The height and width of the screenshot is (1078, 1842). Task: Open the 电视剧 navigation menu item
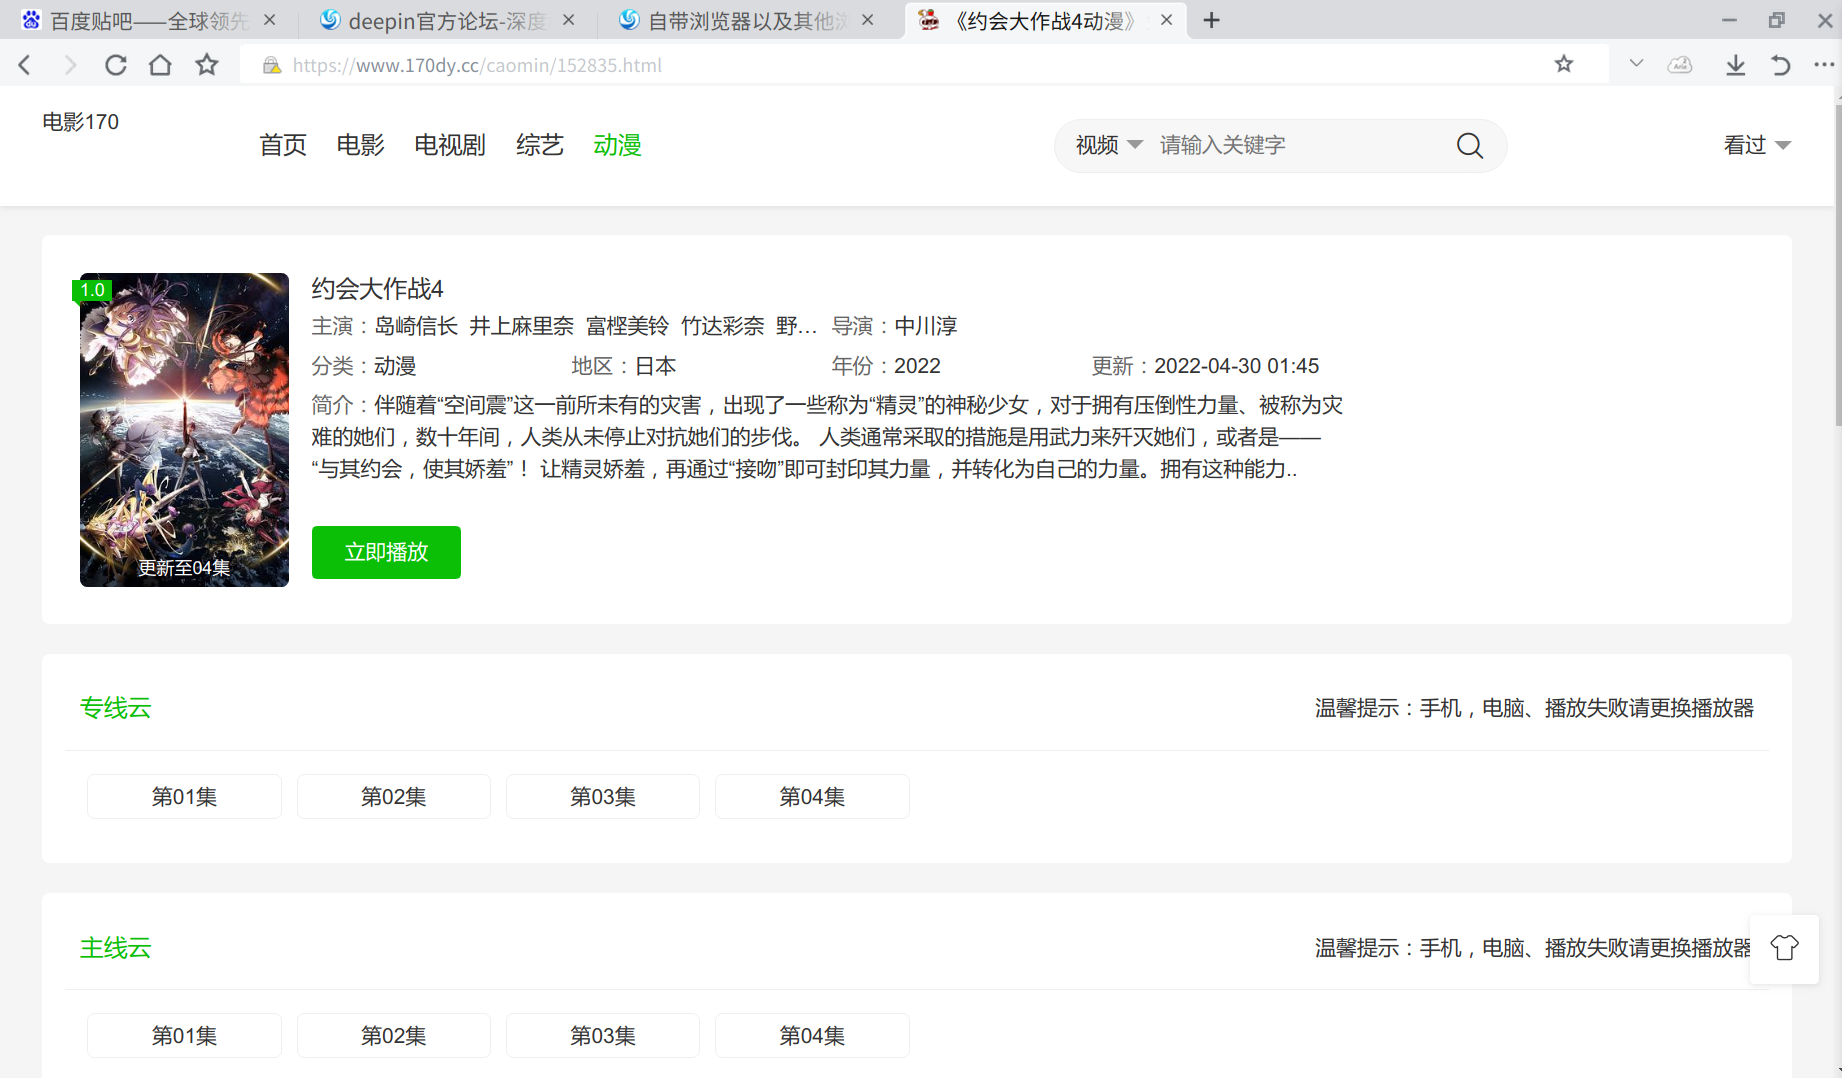[x=449, y=146]
